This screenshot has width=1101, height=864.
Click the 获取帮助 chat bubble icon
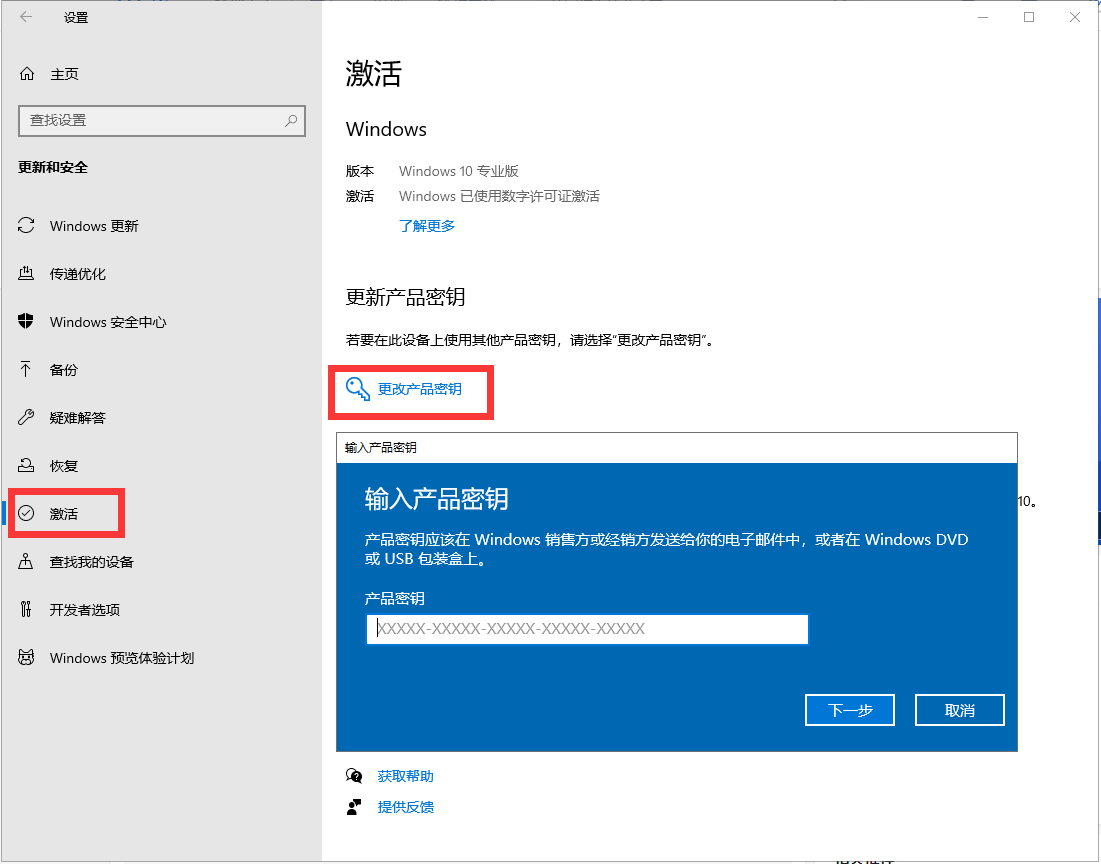point(354,775)
